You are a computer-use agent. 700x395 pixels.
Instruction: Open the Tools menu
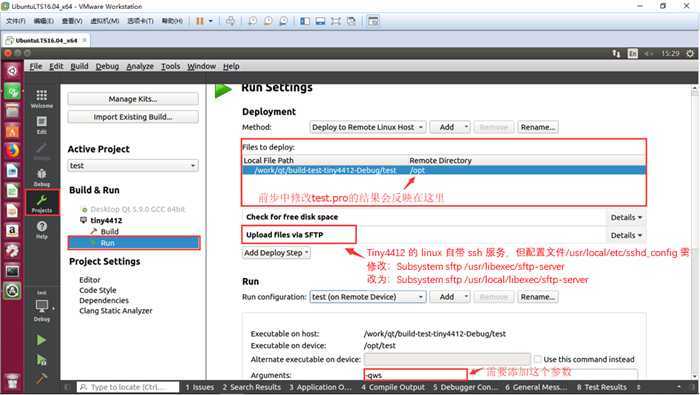pos(171,66)
